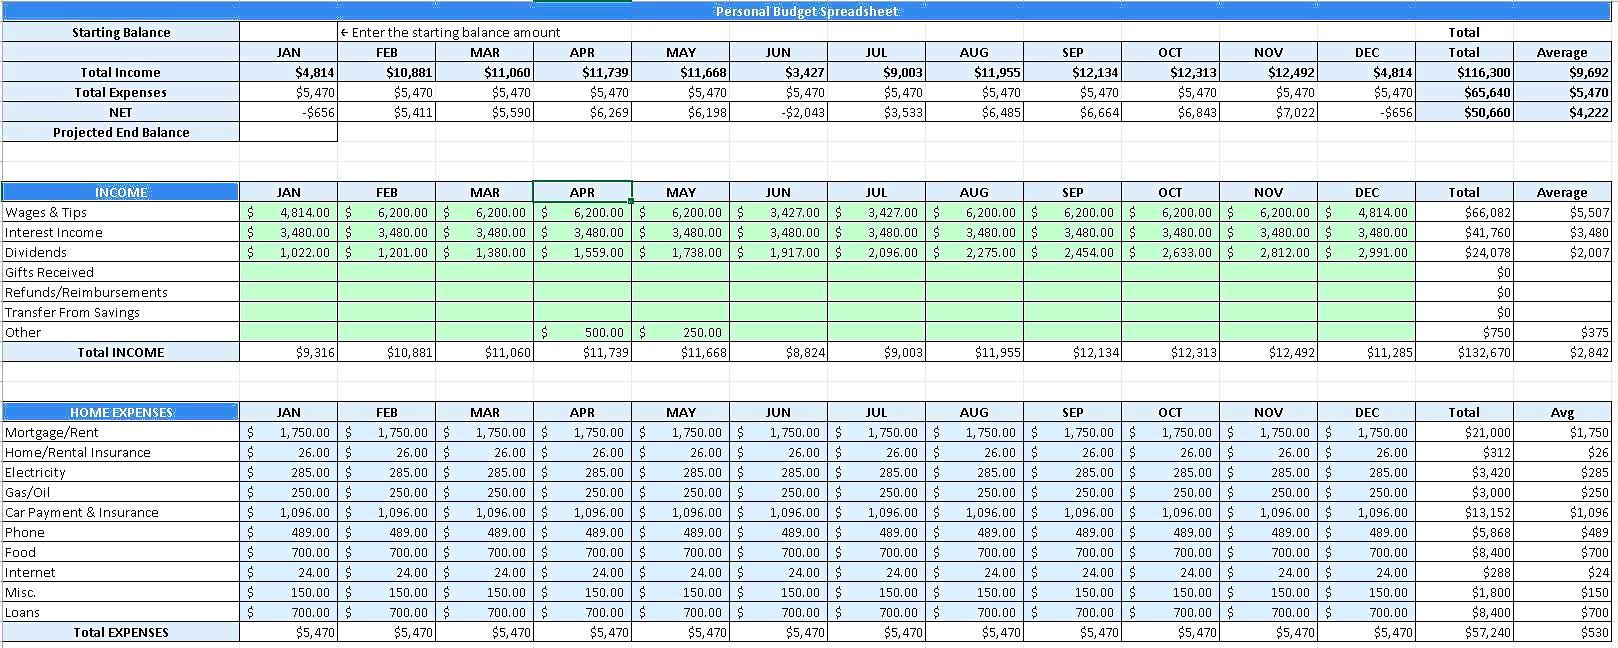The width and height of the screenshot is (1618, 648).
Task: Select the Misc. row label
Action: 120,592
